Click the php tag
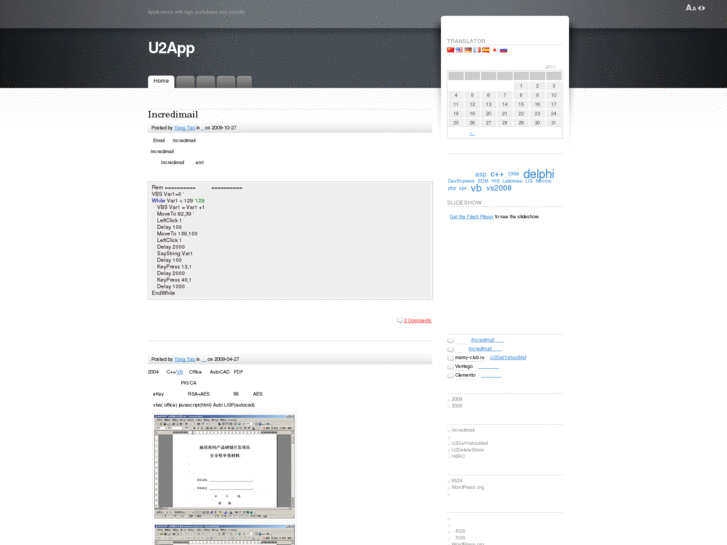The image size is (727, 545). pos(452,188)
